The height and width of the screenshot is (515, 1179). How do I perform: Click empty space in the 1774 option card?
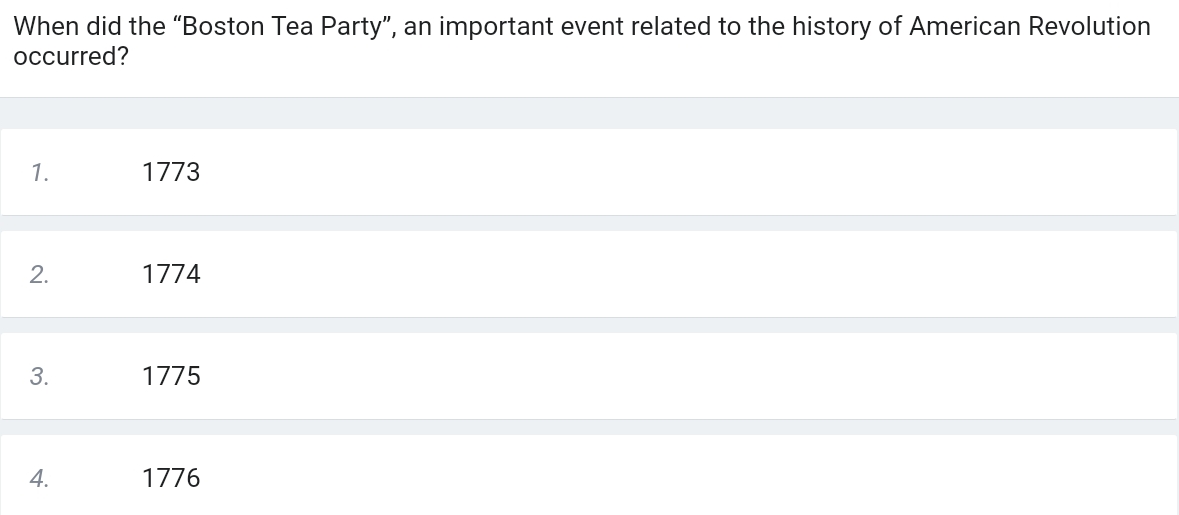coord(677,274)
